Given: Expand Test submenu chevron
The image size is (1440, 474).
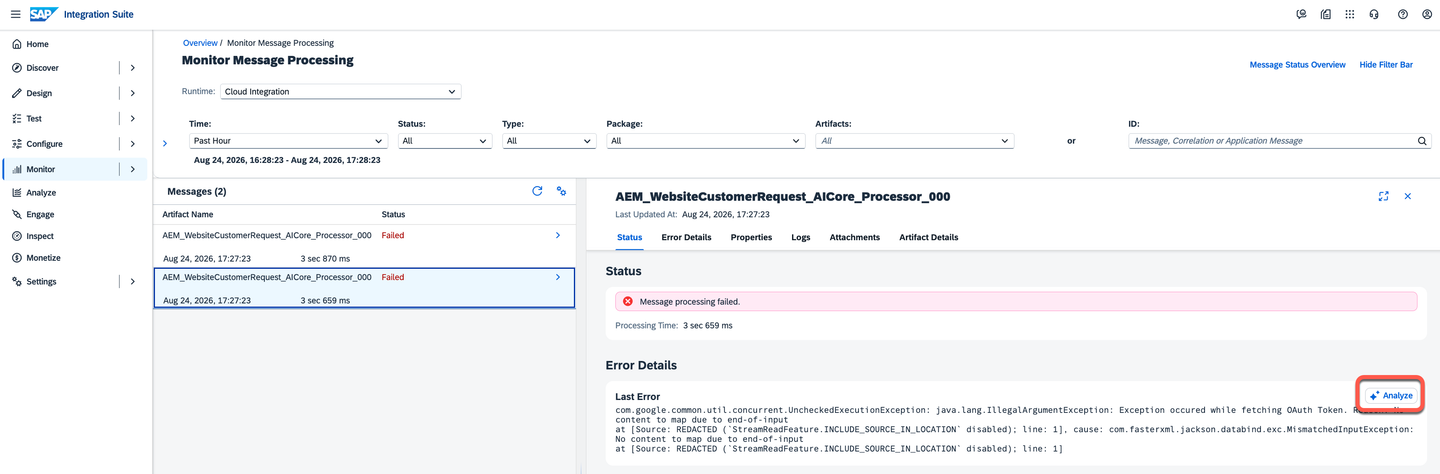Looking at the screenshot, I should pos(133,118).
